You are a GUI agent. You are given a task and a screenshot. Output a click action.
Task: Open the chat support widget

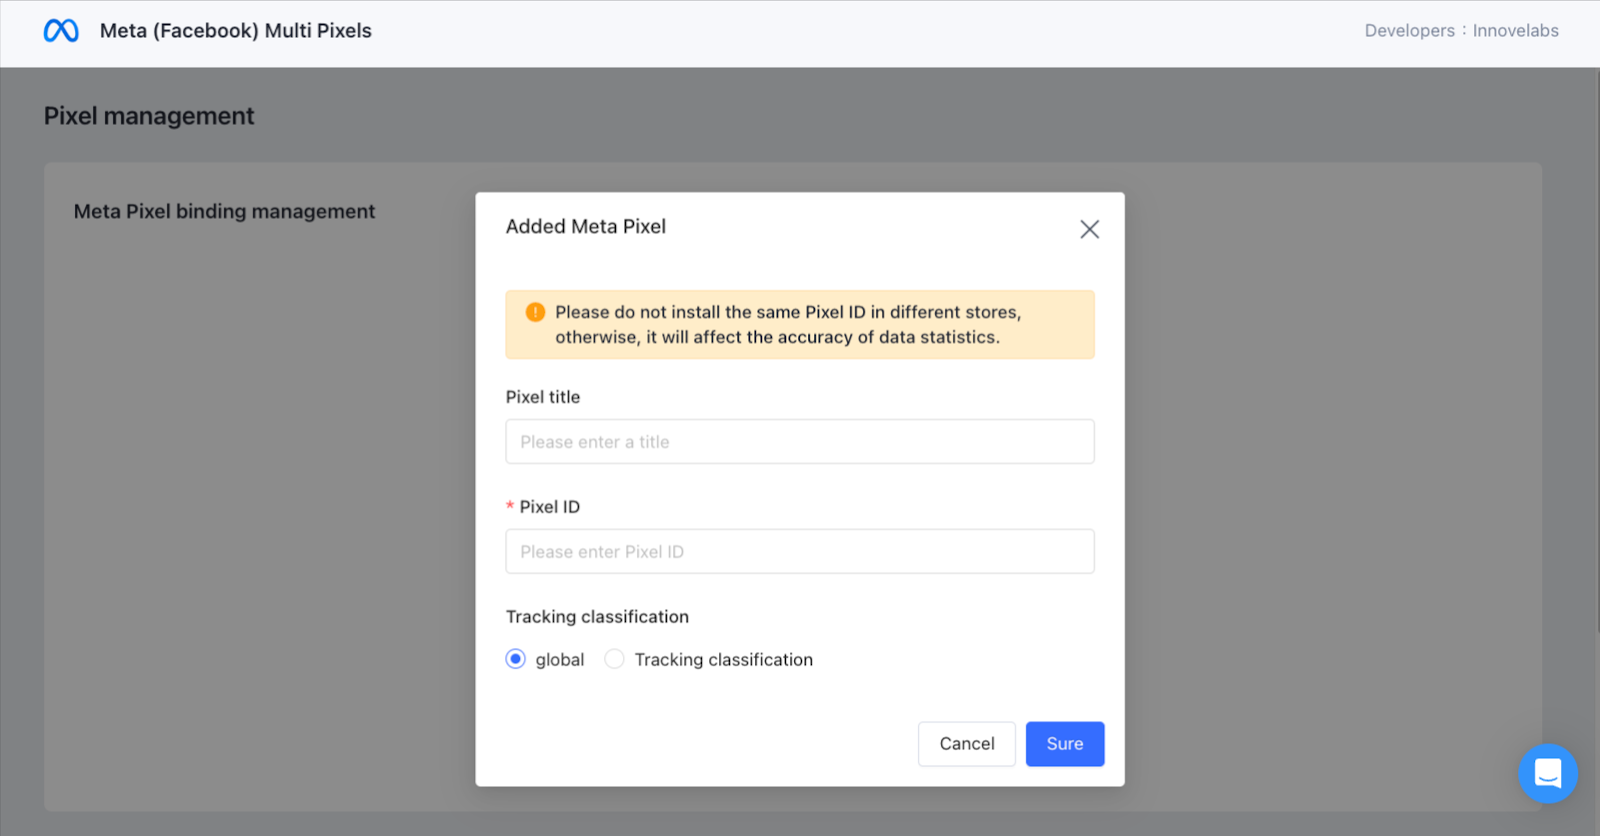tap(1547, 773)
